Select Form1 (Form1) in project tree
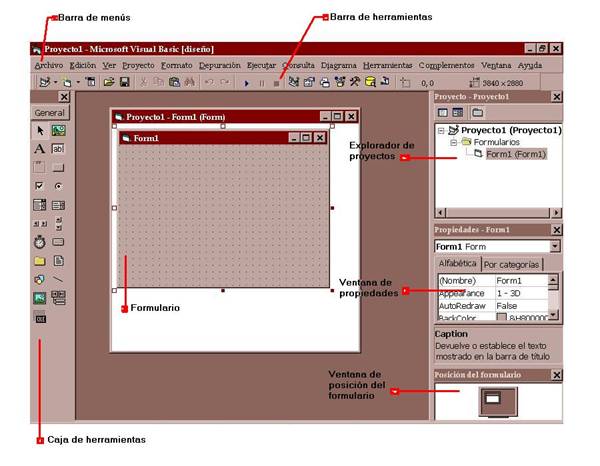Image resolution: width=600 pixels, height=466 pixels. click(516, 154)
